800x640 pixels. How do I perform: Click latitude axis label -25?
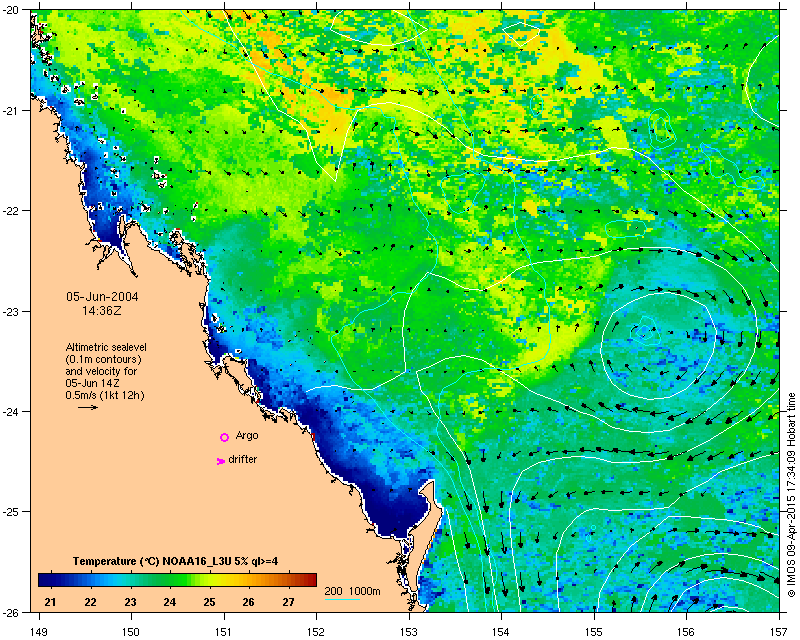pos(10,512)
